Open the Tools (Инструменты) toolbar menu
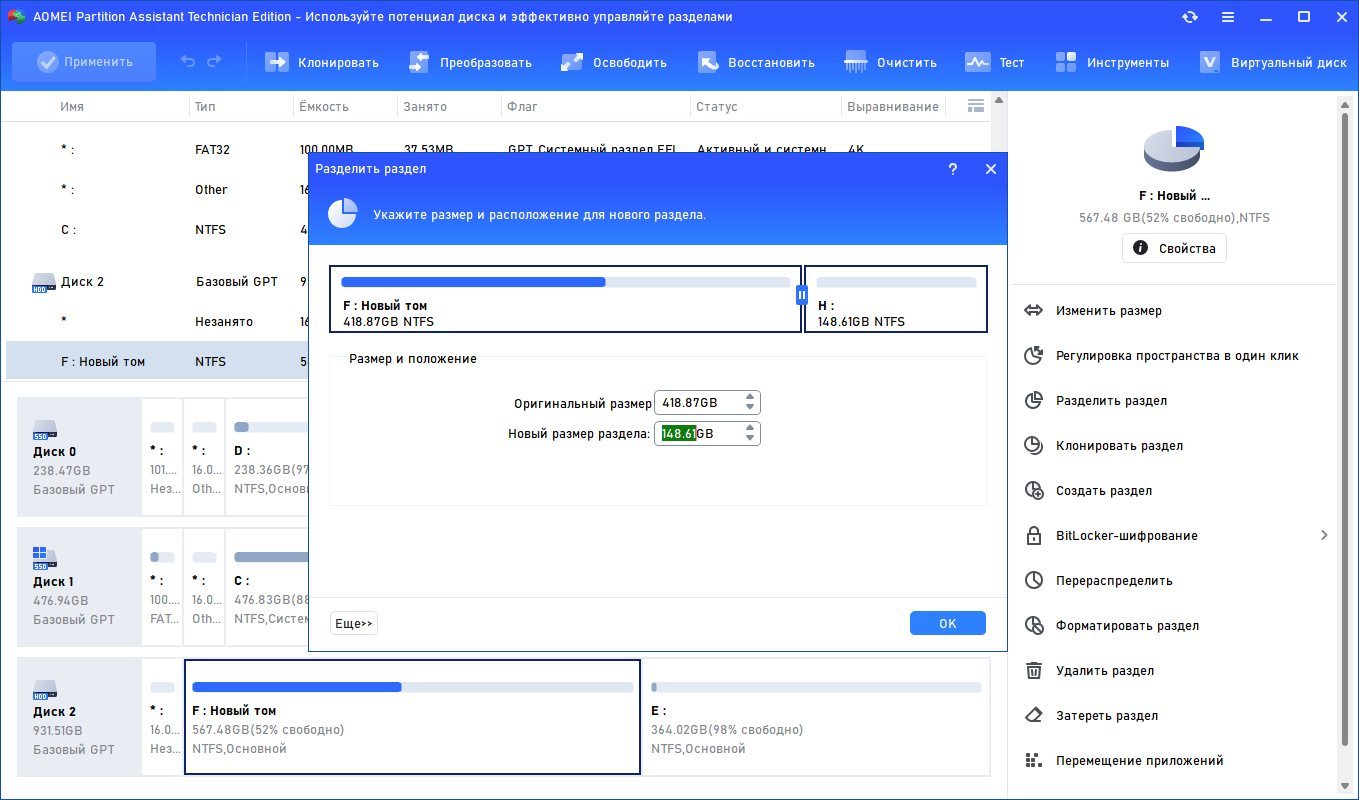This screenshot has height=800, width=1359. pos(1066,62)
